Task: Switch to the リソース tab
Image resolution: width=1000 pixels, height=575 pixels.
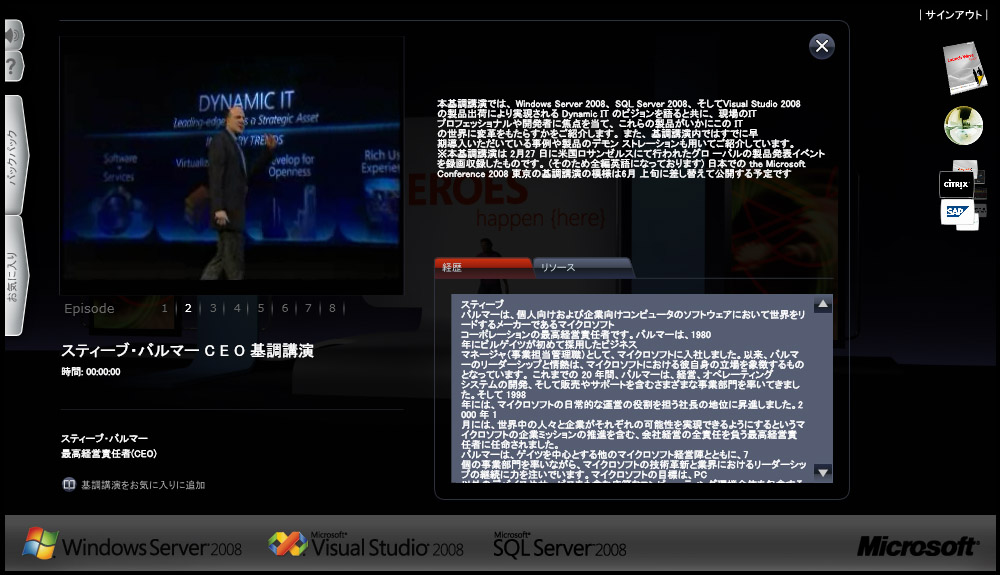Action: pyautogui.click(x=583, y=268)
